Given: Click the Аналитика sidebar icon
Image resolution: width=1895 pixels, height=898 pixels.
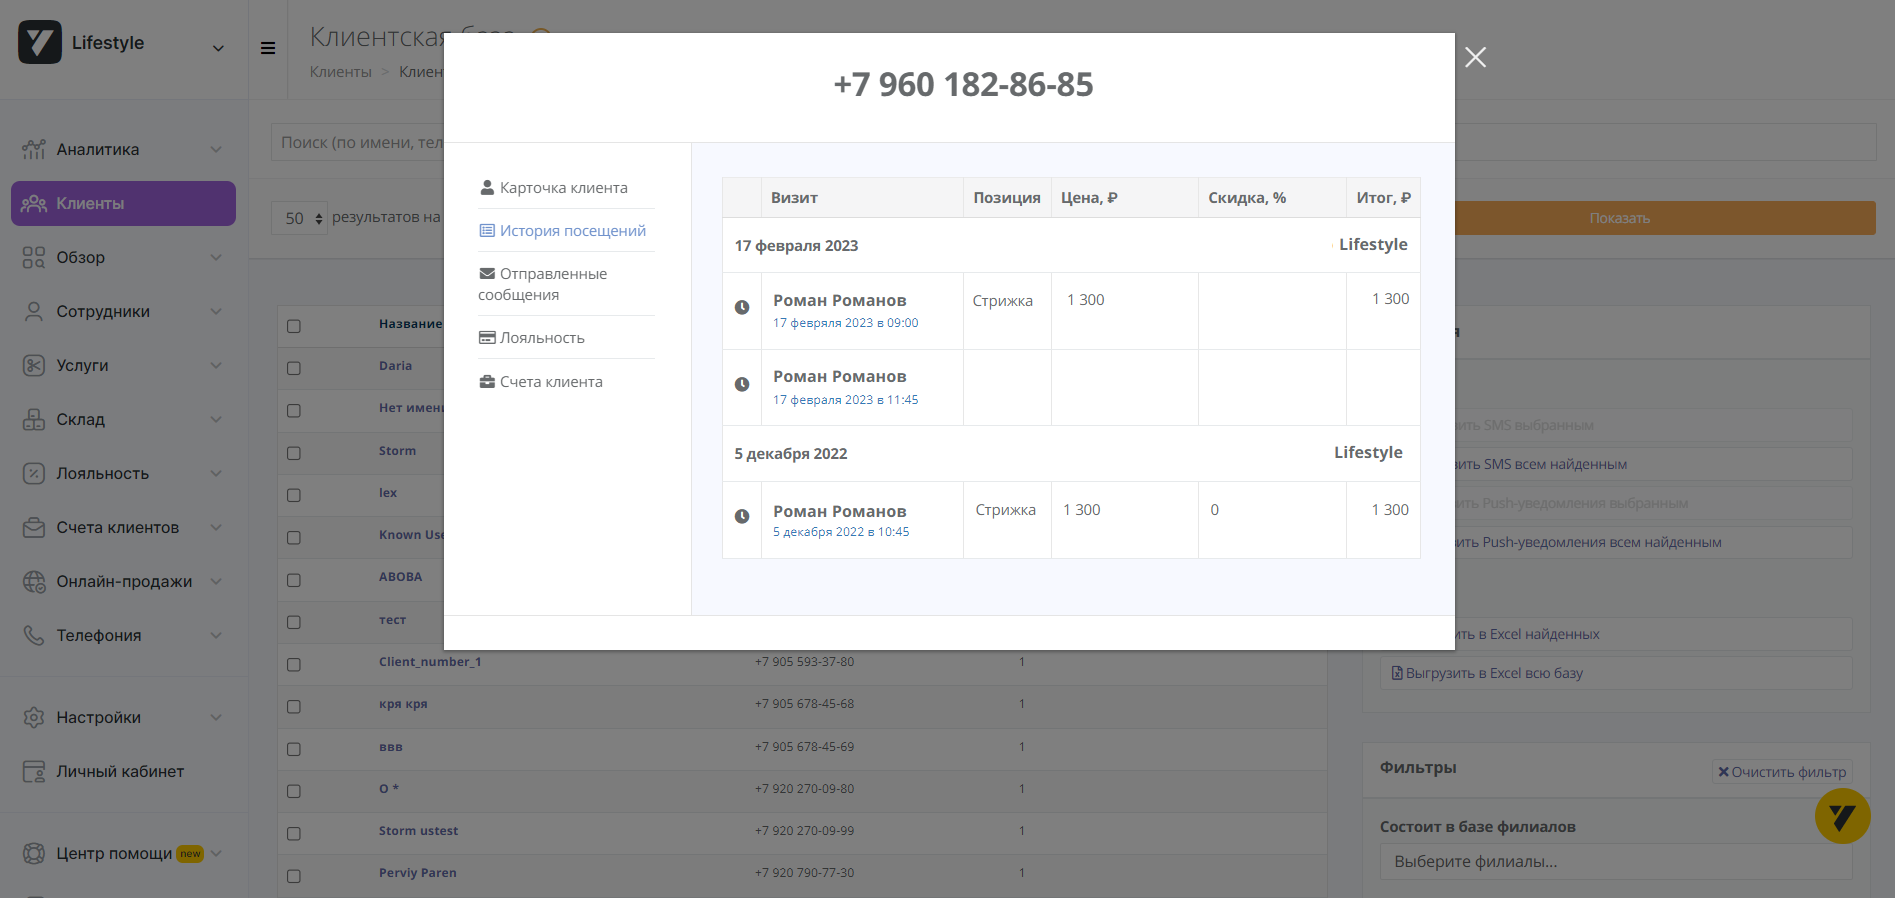Looking at the screenshot, I should coord(34,150).
